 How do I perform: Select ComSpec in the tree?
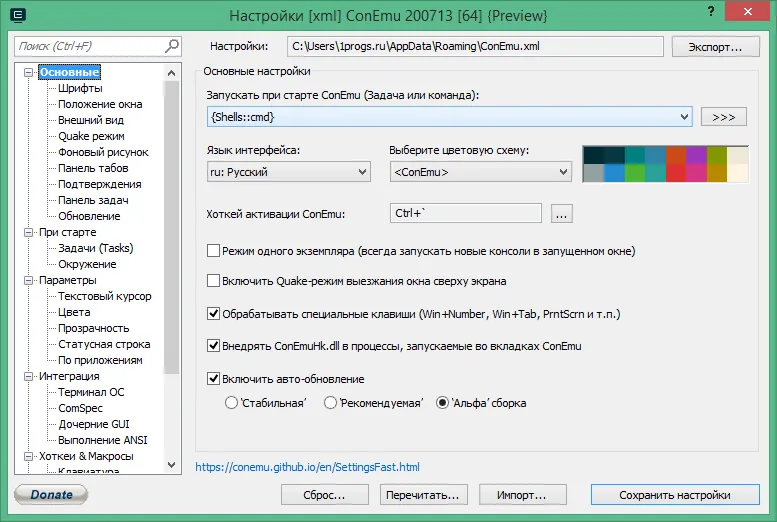(80, 408)
